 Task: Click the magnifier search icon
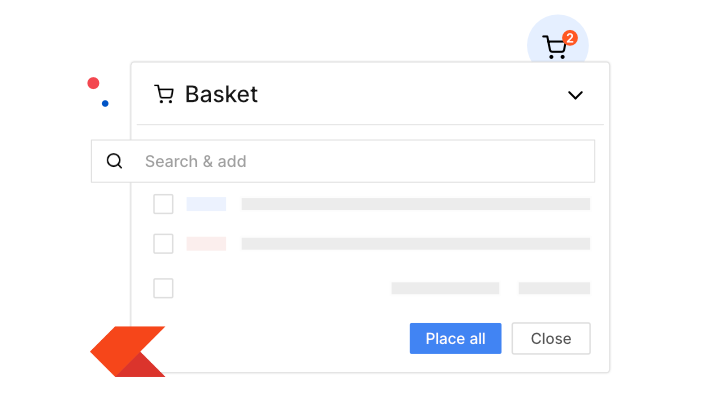pyautogui.click(x=115, y=161)
